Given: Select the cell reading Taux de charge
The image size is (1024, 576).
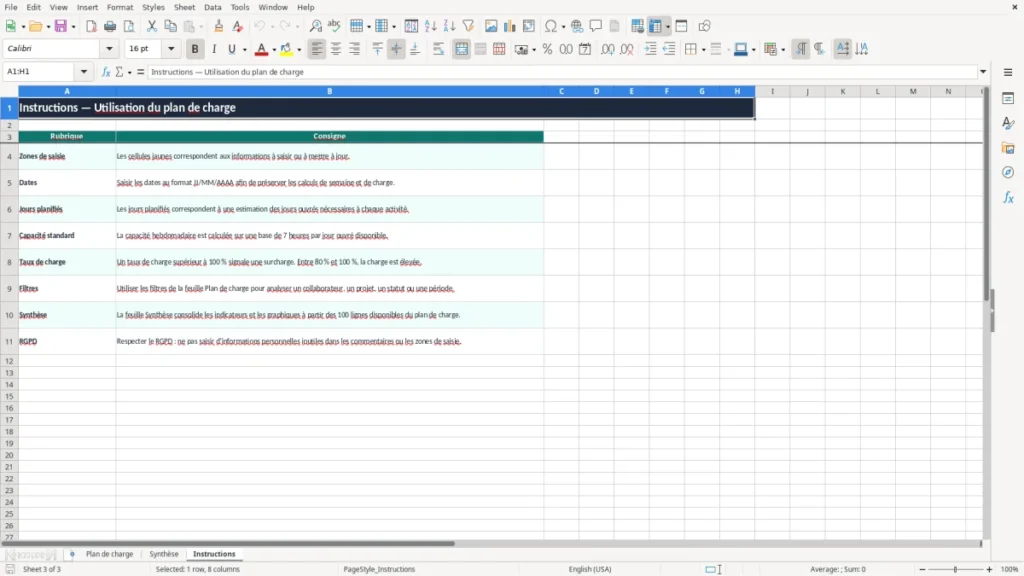Looking at the screenshot, I should 67,262.
